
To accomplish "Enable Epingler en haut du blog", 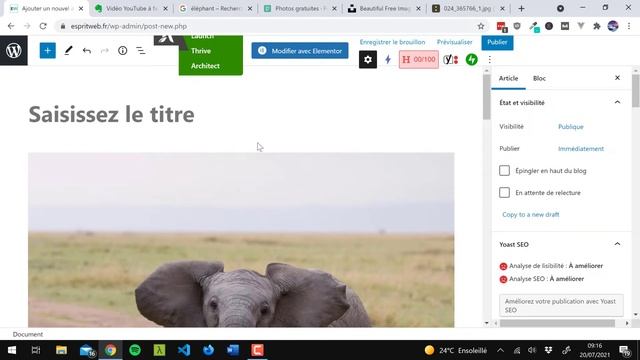I will pyautogui.click(x=504, y=171).
